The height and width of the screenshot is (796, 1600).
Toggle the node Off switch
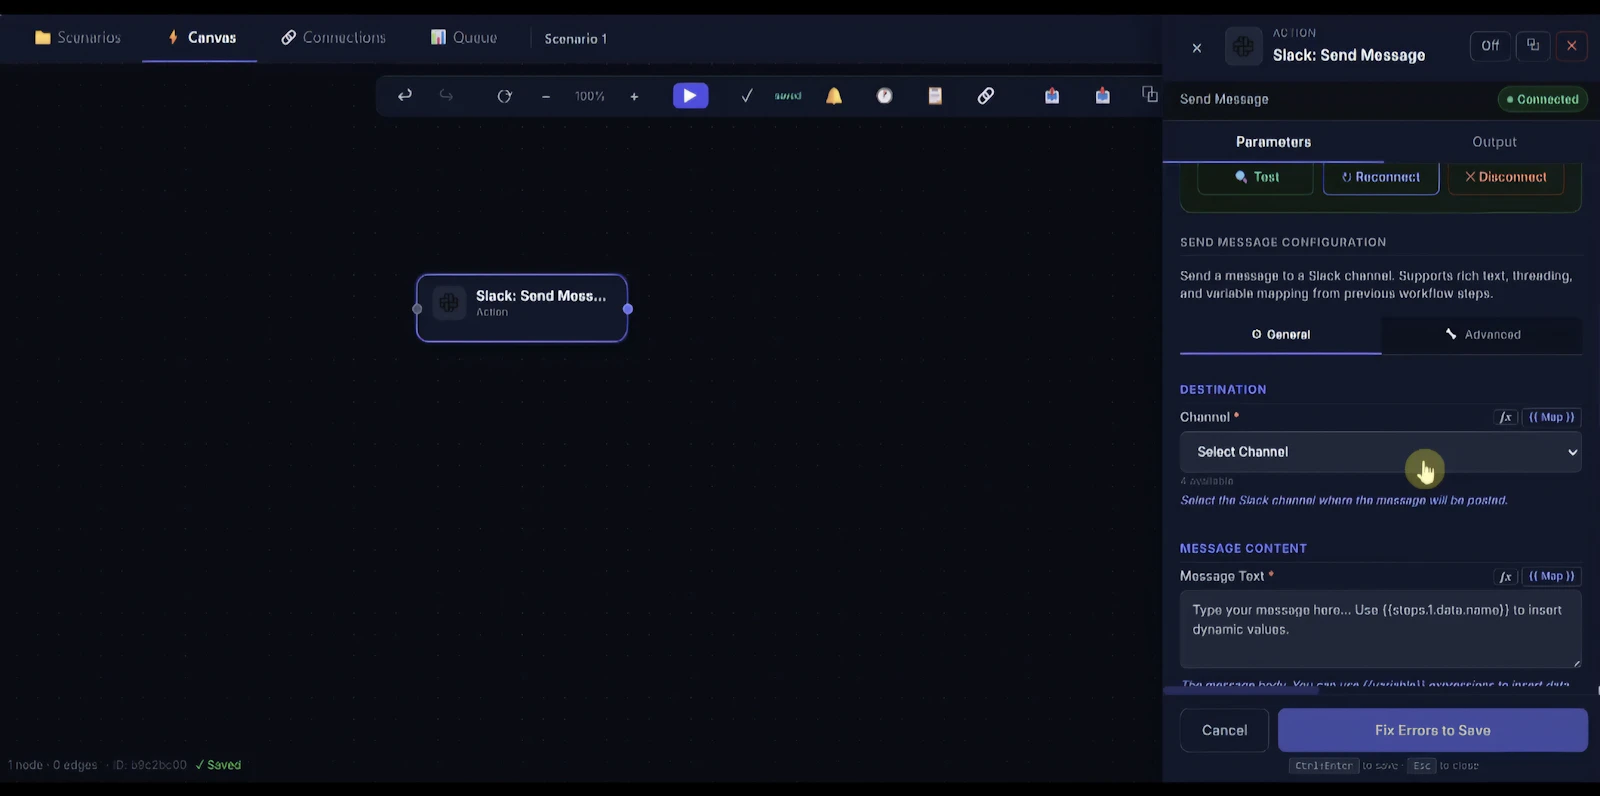1490,46
